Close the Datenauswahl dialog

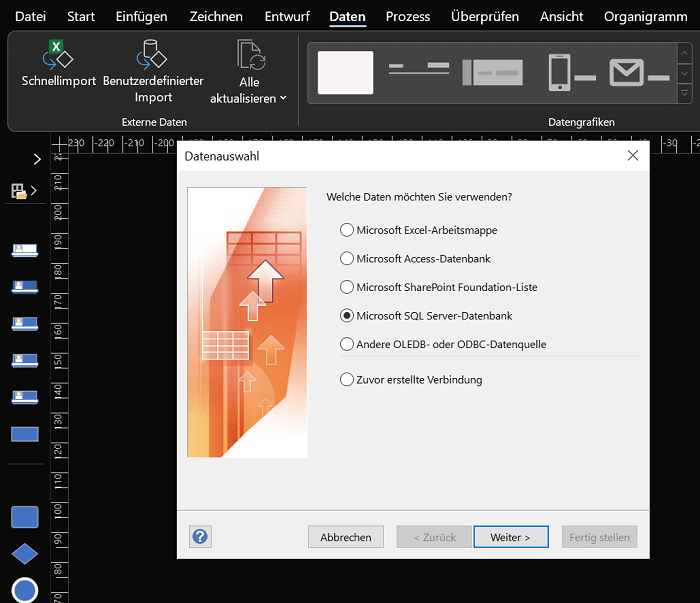point(633,156)
